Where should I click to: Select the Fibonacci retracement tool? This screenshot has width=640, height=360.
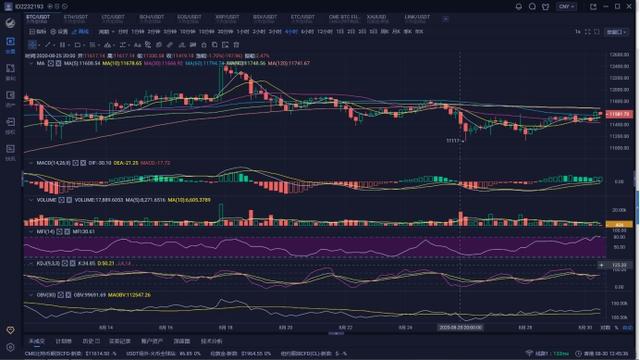(93, 44)
